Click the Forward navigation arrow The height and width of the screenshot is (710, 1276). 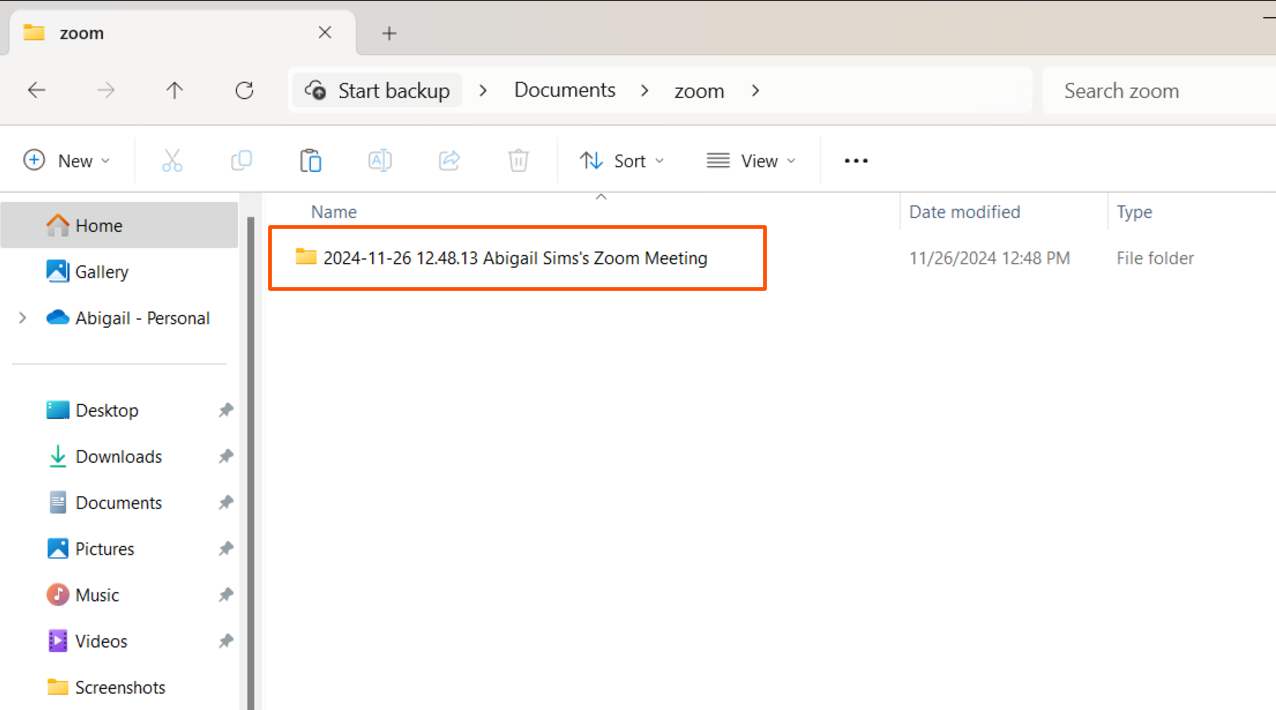pyautogui.click(x=106, y=91)
